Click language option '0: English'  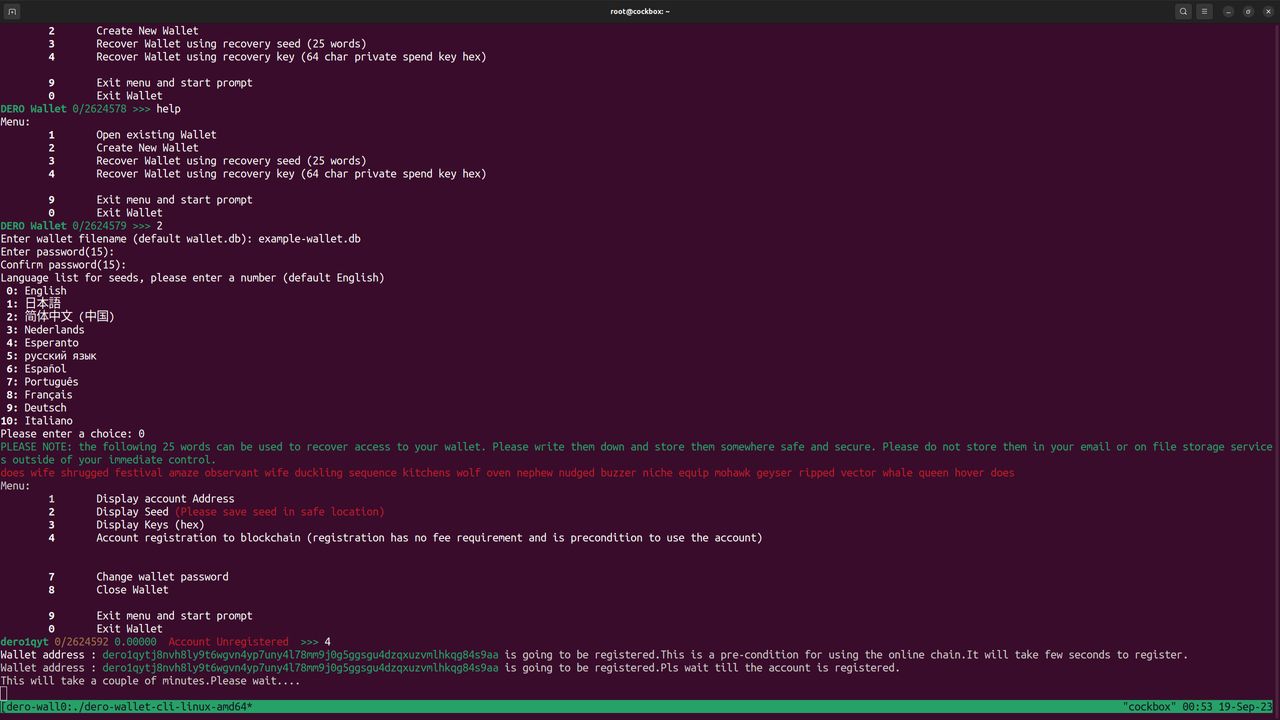tap(36, 290)
